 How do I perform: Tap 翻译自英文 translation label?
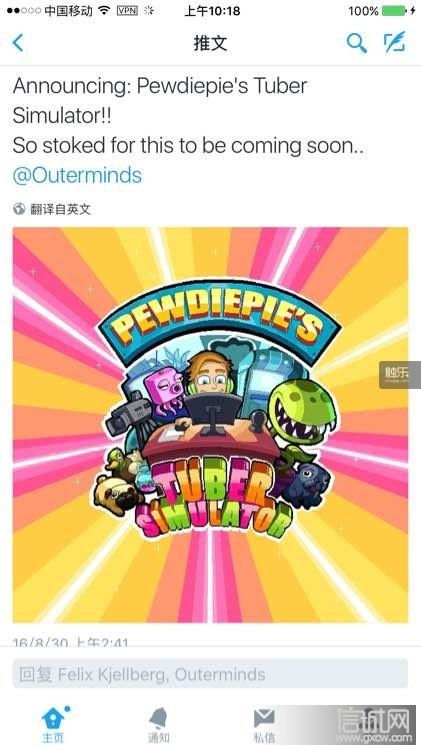click(60, 209)
